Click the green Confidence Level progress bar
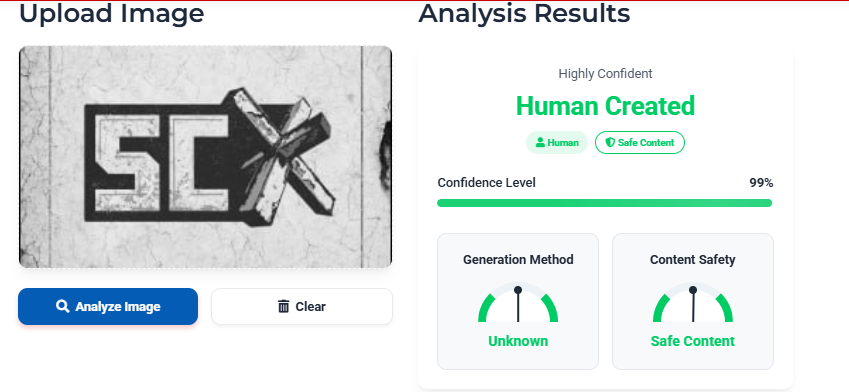The width and height of the screenshot is (849, 392). tap(604, 203)
